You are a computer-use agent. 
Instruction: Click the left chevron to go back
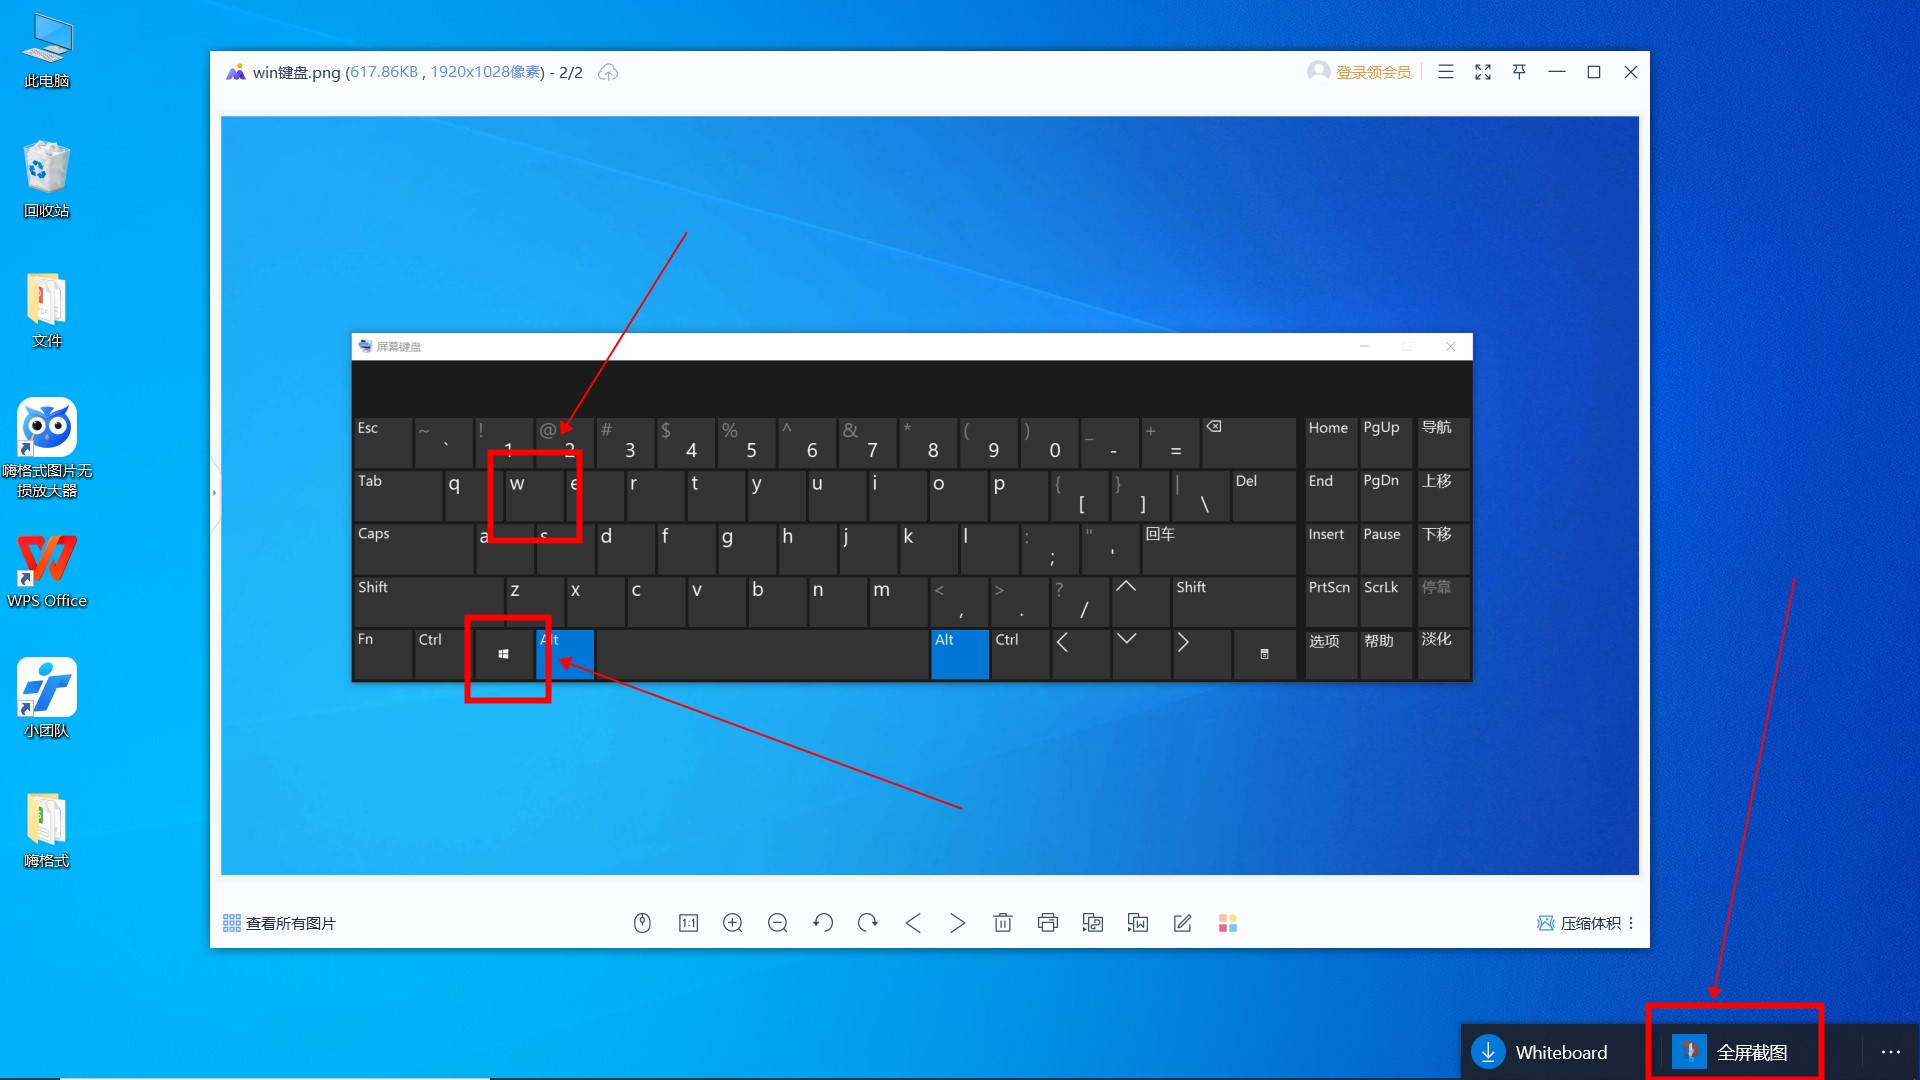point(915,922)
